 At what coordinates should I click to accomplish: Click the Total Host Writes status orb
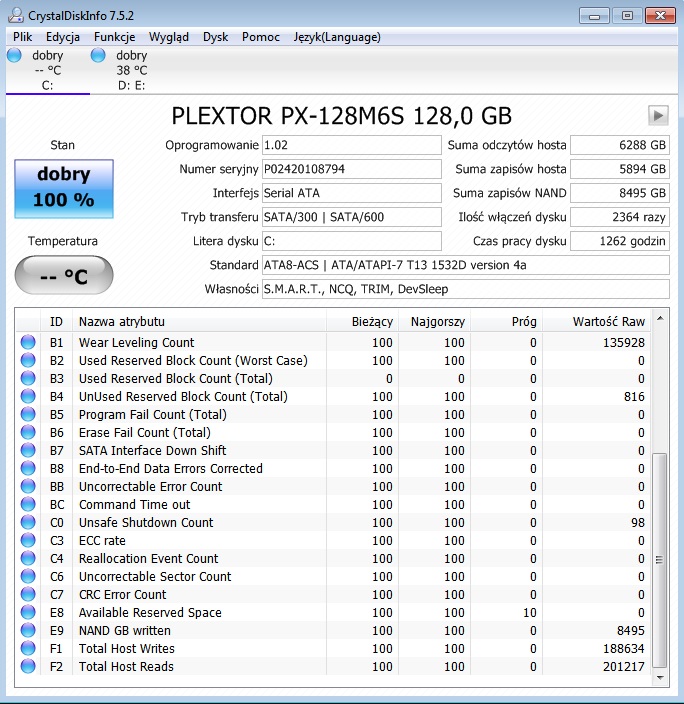pos(28,648)
